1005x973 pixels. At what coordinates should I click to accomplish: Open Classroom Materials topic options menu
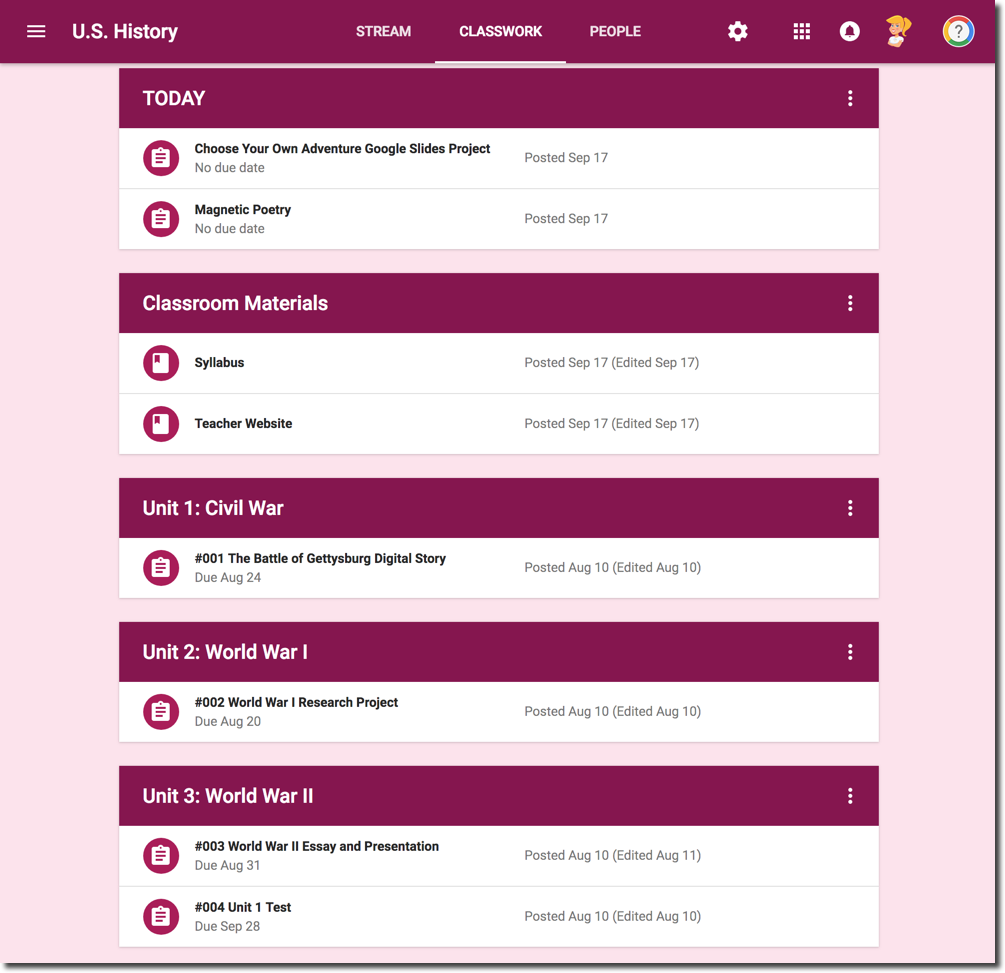click(850, 303)
